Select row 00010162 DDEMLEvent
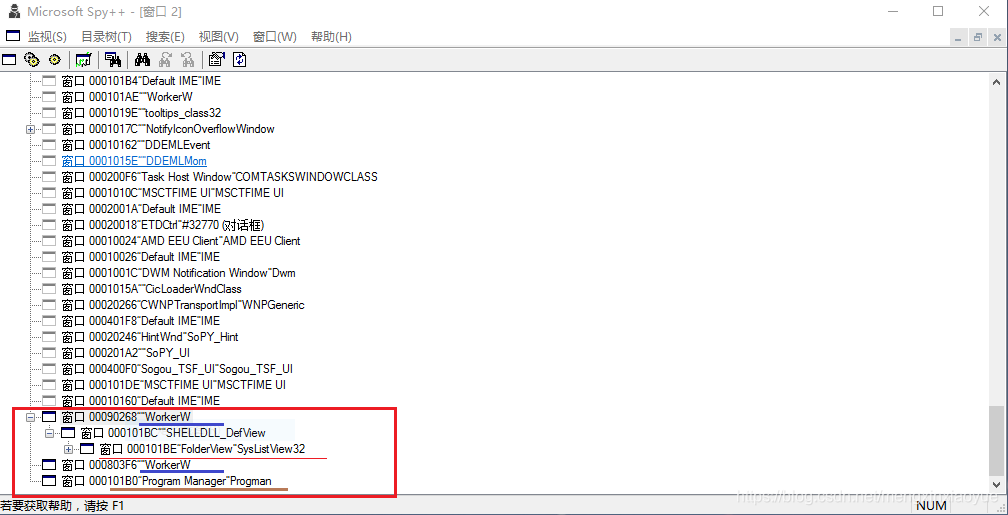Image resolution: width=1008 pixels, height=515 pixels. pyautogui.click(x=136, y=145)
